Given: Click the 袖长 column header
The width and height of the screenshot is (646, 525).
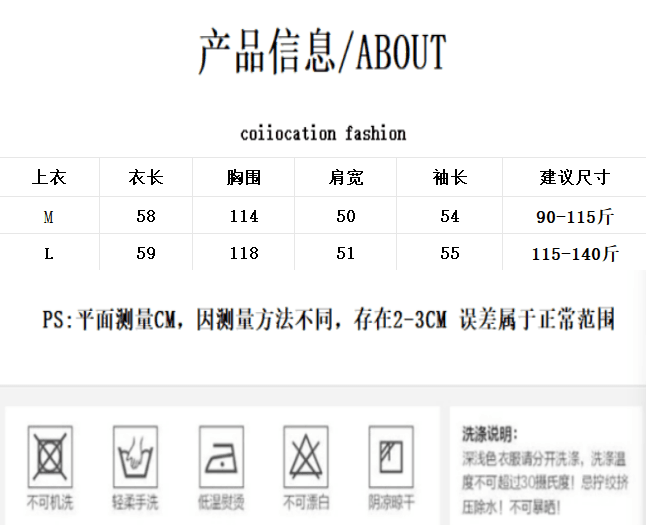Looking at the screenshot, I should [450, 178].
